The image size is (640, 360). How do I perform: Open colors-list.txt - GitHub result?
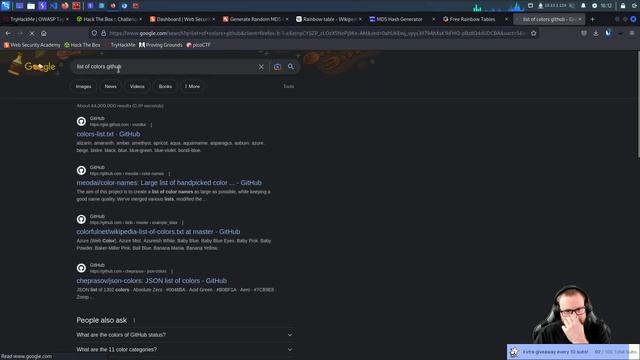point(108,134)
